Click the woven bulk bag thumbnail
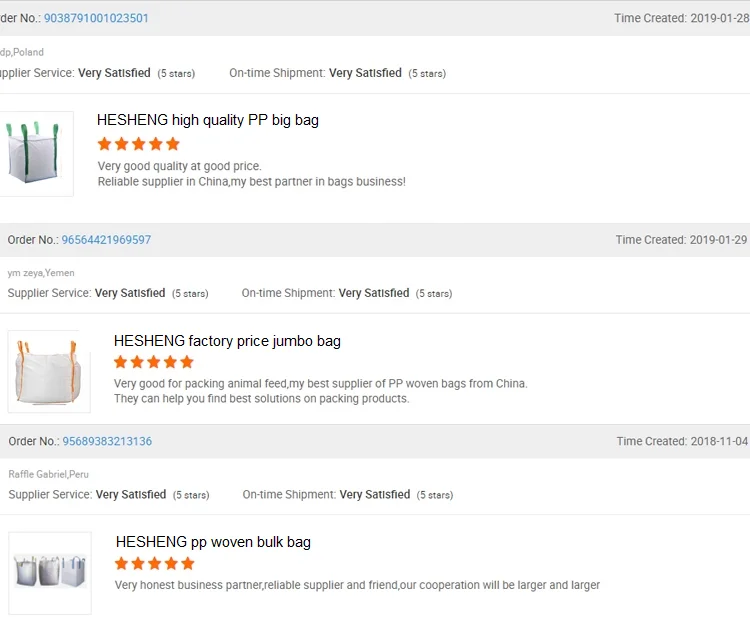This screenshot has width=750, height=617. click(50, 572)
